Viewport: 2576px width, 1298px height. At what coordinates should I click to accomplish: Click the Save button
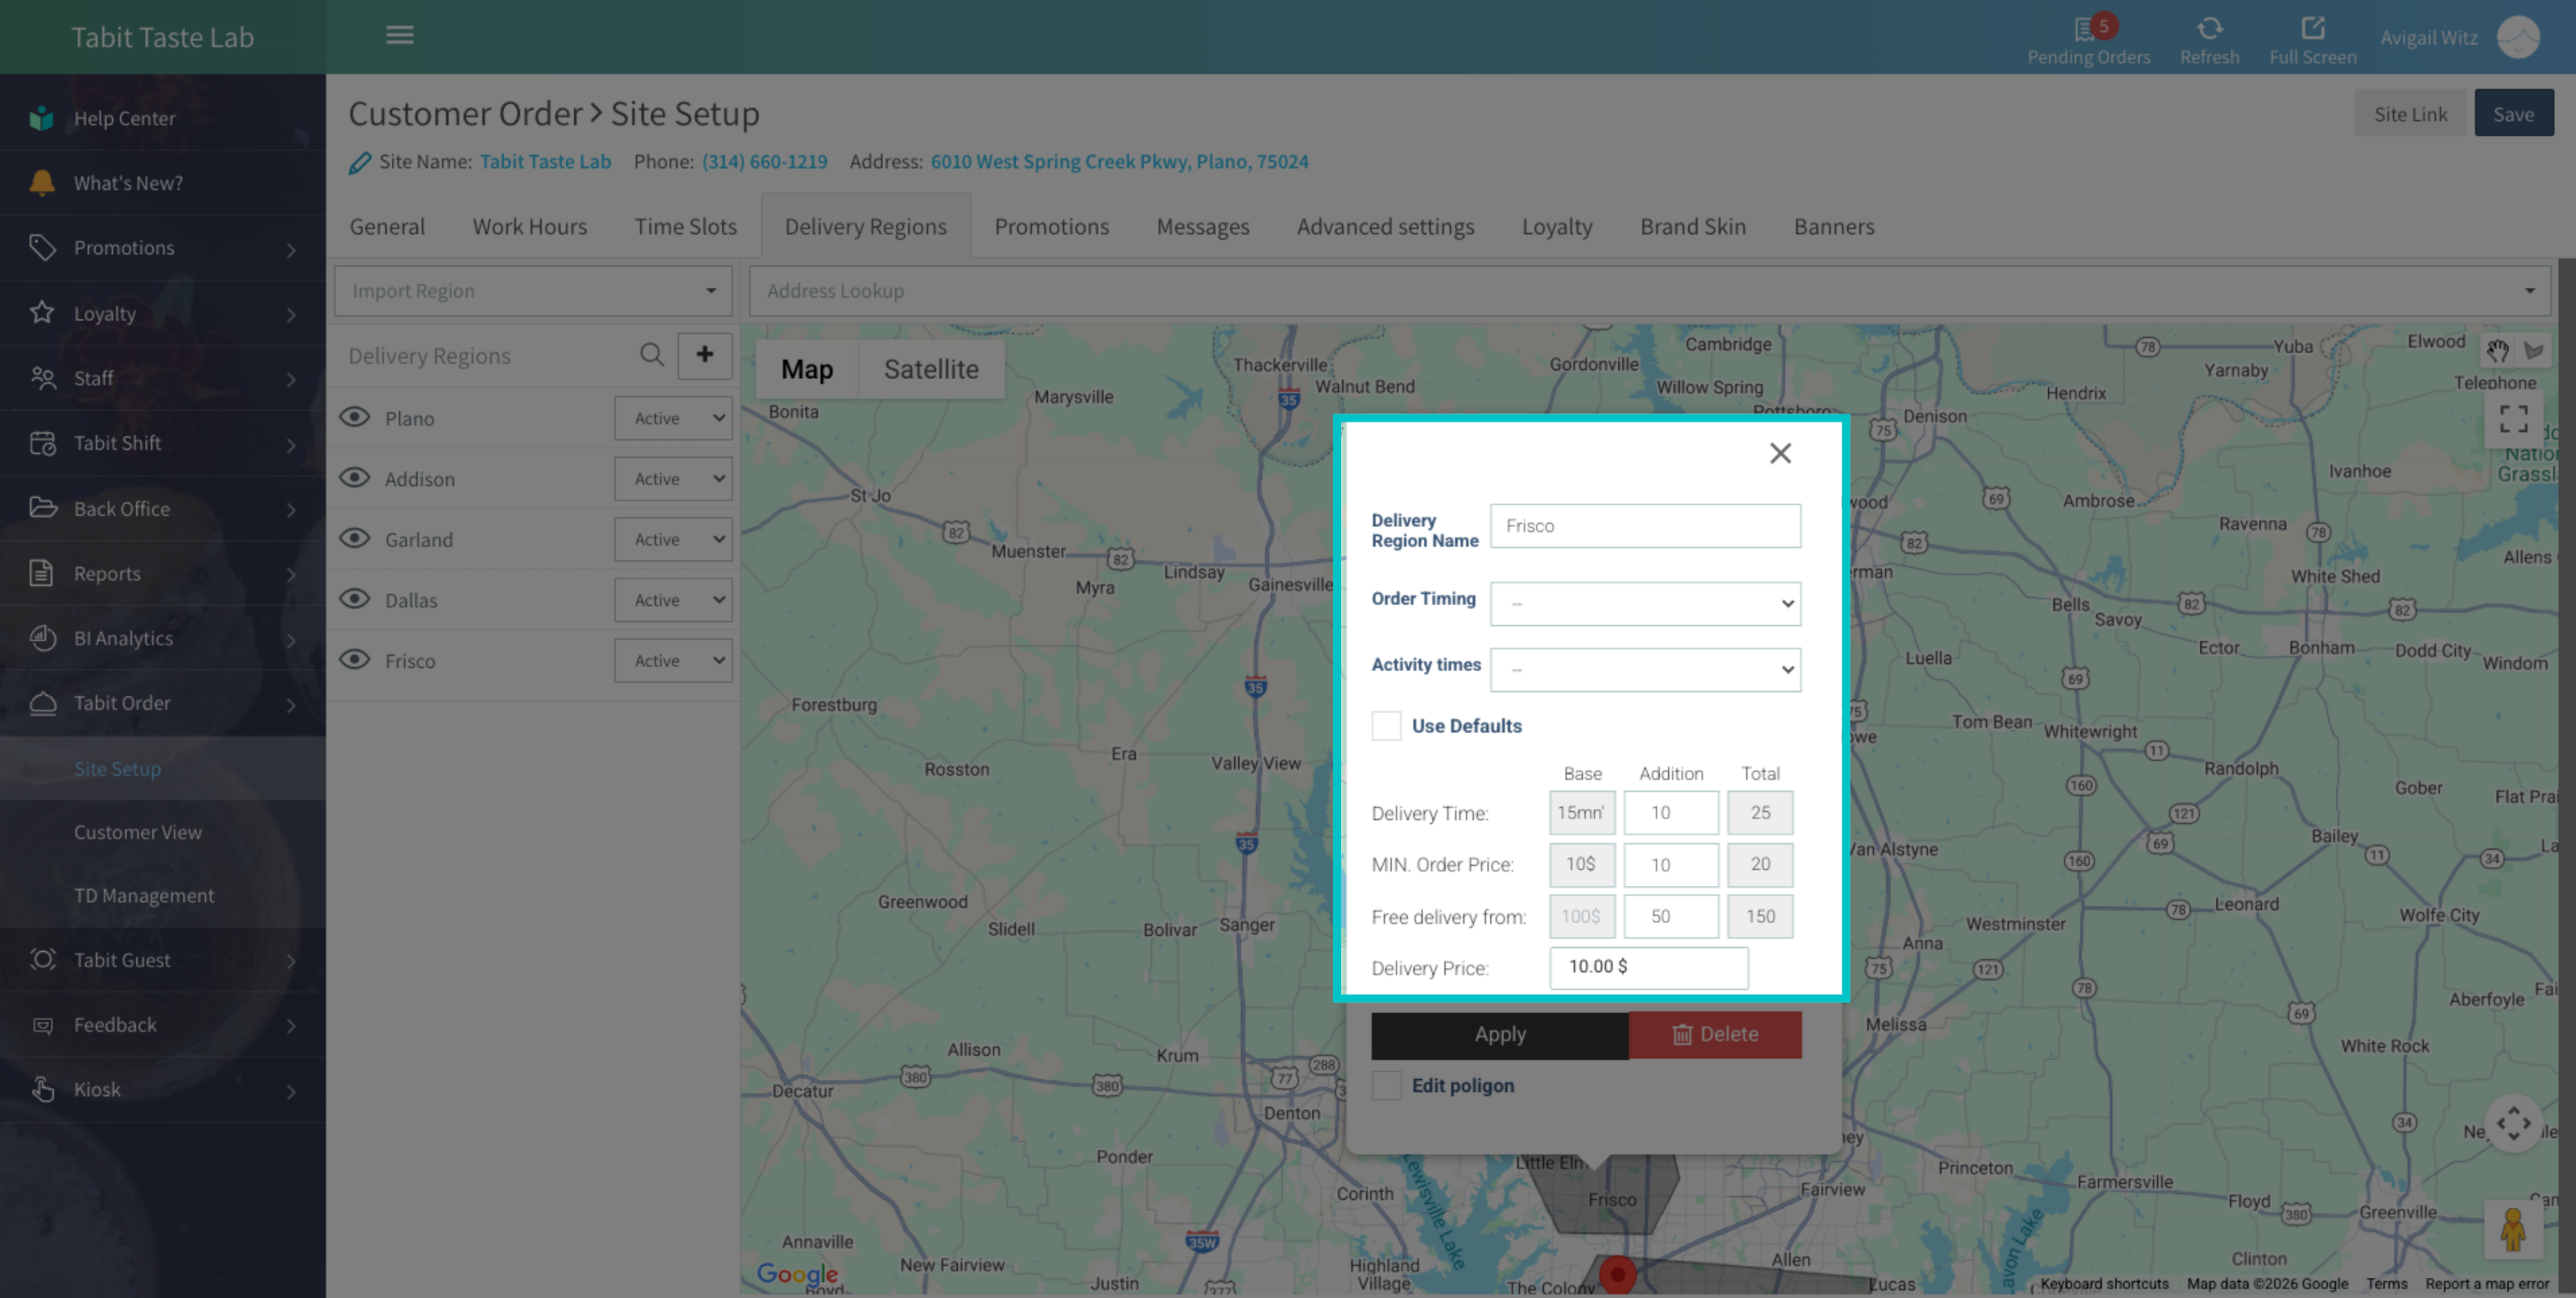tap(2513, 113)
